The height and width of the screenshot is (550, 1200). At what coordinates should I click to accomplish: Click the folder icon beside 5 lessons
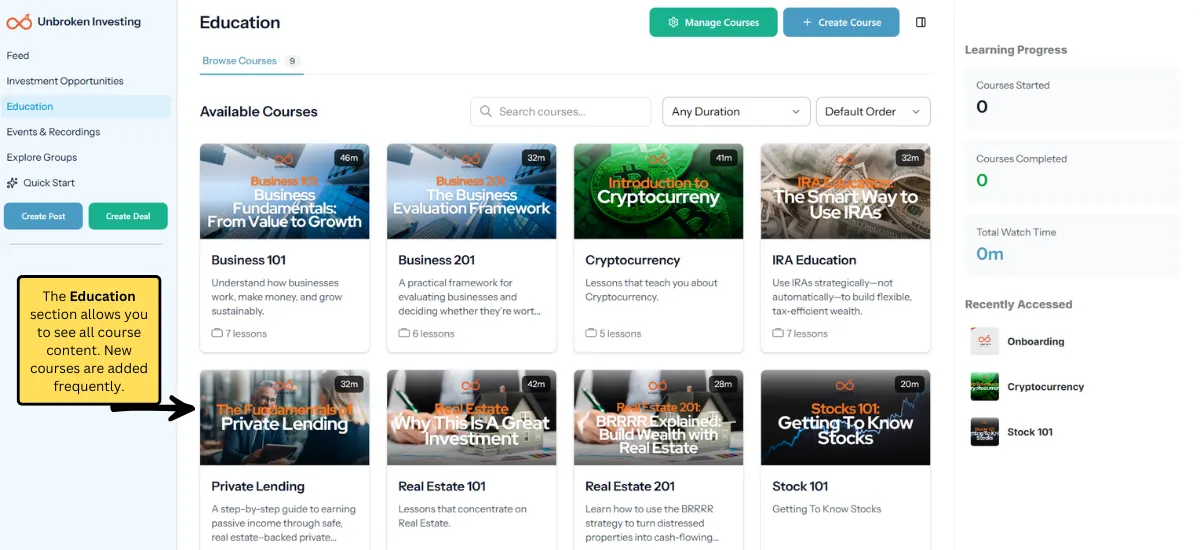click(591, 333)
